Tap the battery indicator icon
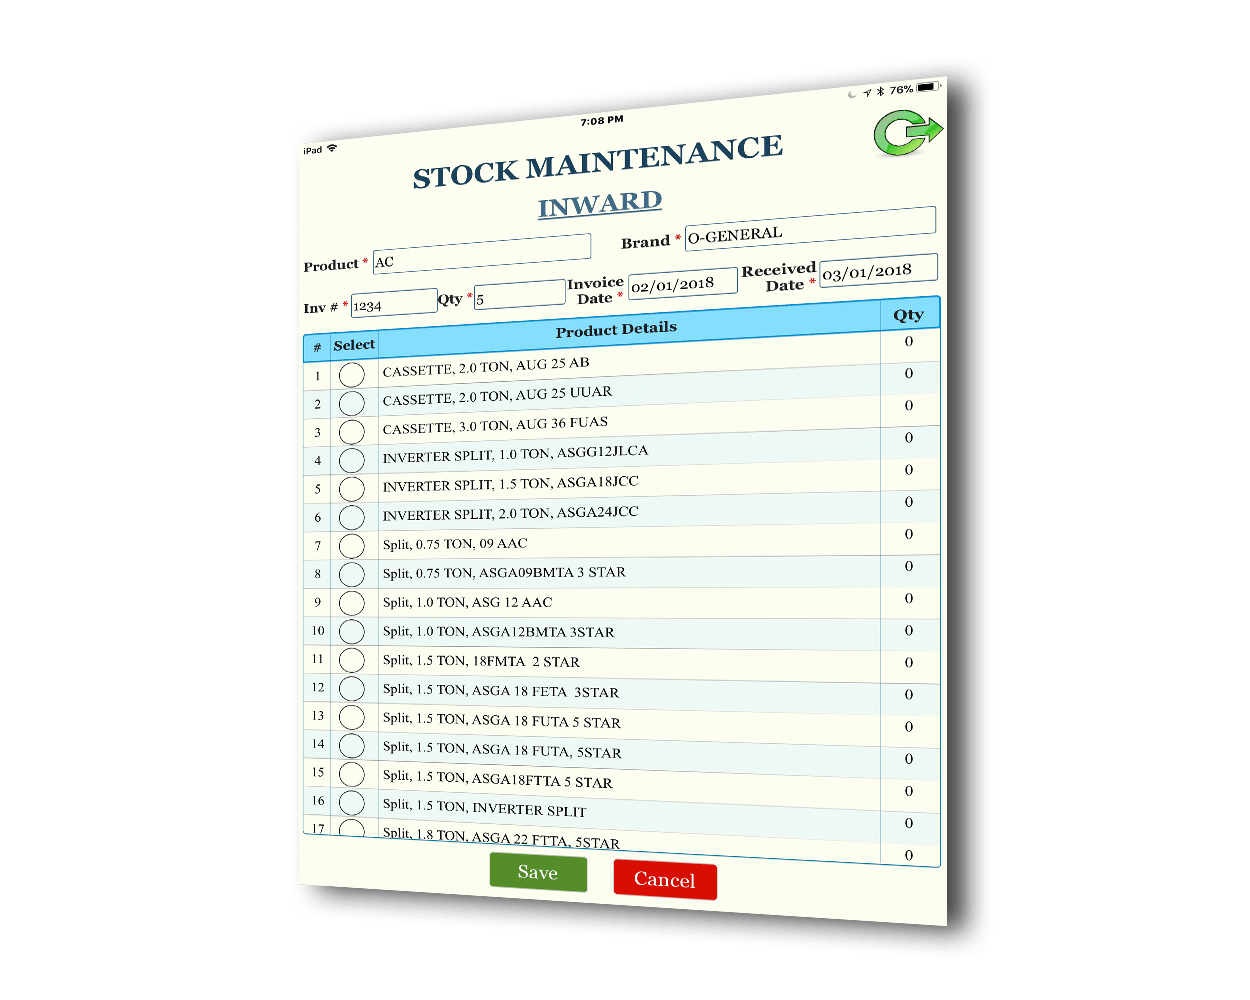The image size is (1250, 1000). click(x=930, y=87)
